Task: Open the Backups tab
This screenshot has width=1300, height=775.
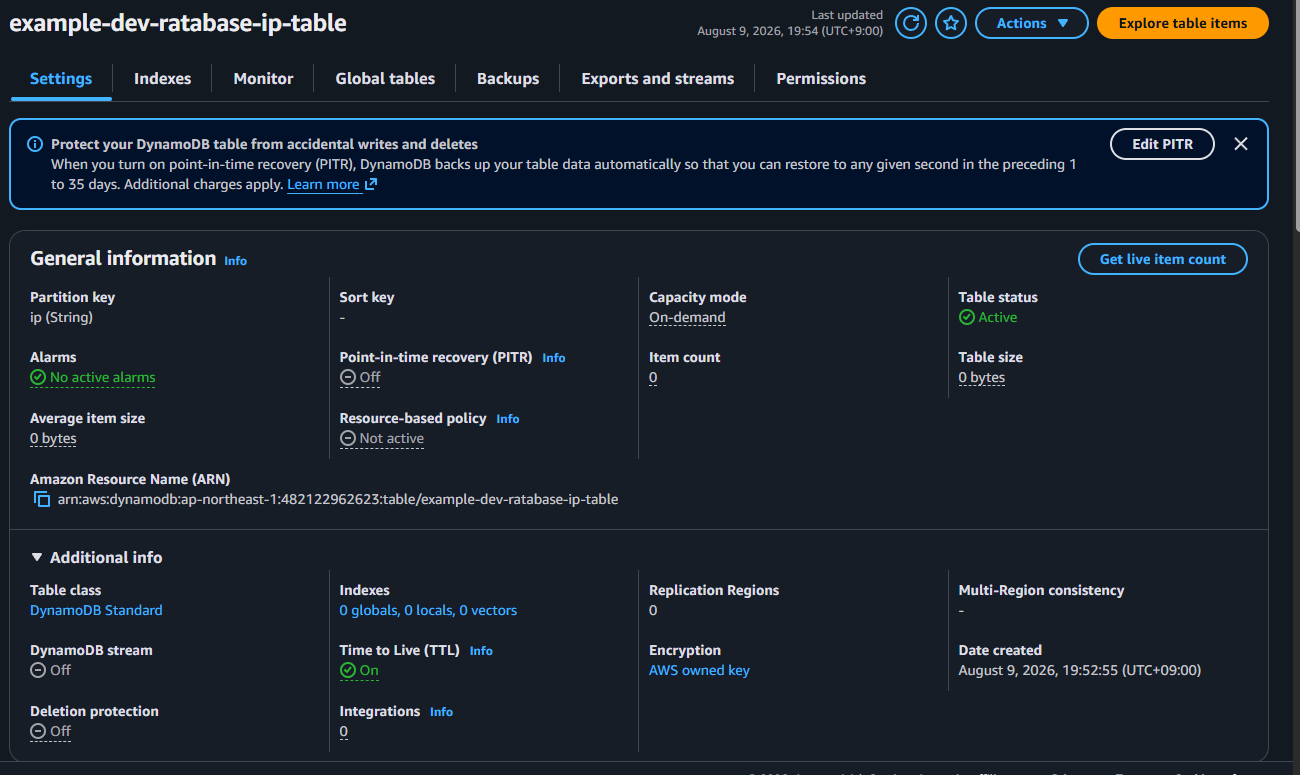Action: click(508, 79)
